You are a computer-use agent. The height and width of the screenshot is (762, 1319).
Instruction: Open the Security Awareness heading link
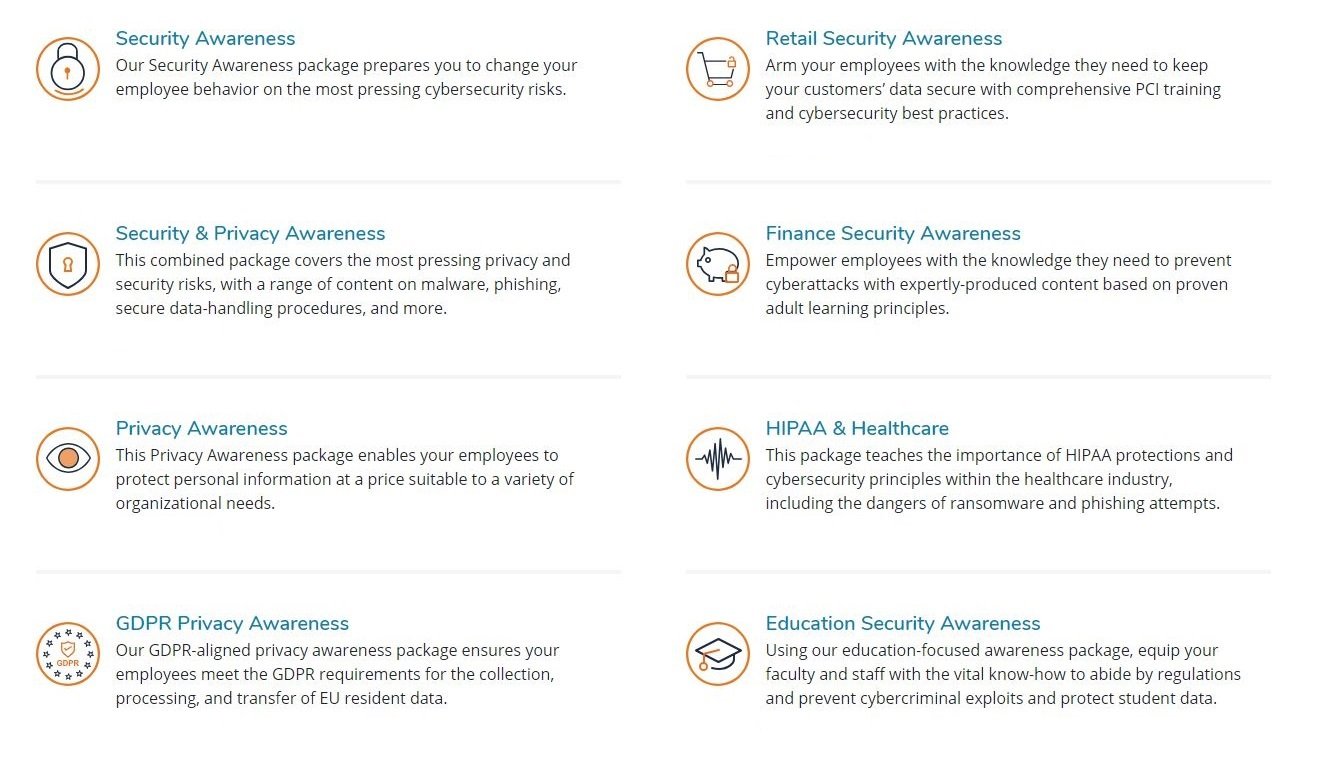(x=205, y=39)
